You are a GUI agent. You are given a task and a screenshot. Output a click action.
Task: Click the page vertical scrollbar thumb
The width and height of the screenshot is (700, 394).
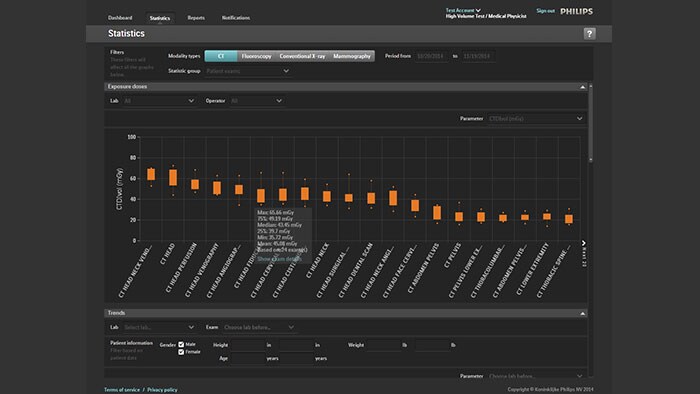click(x=591, y=123)
